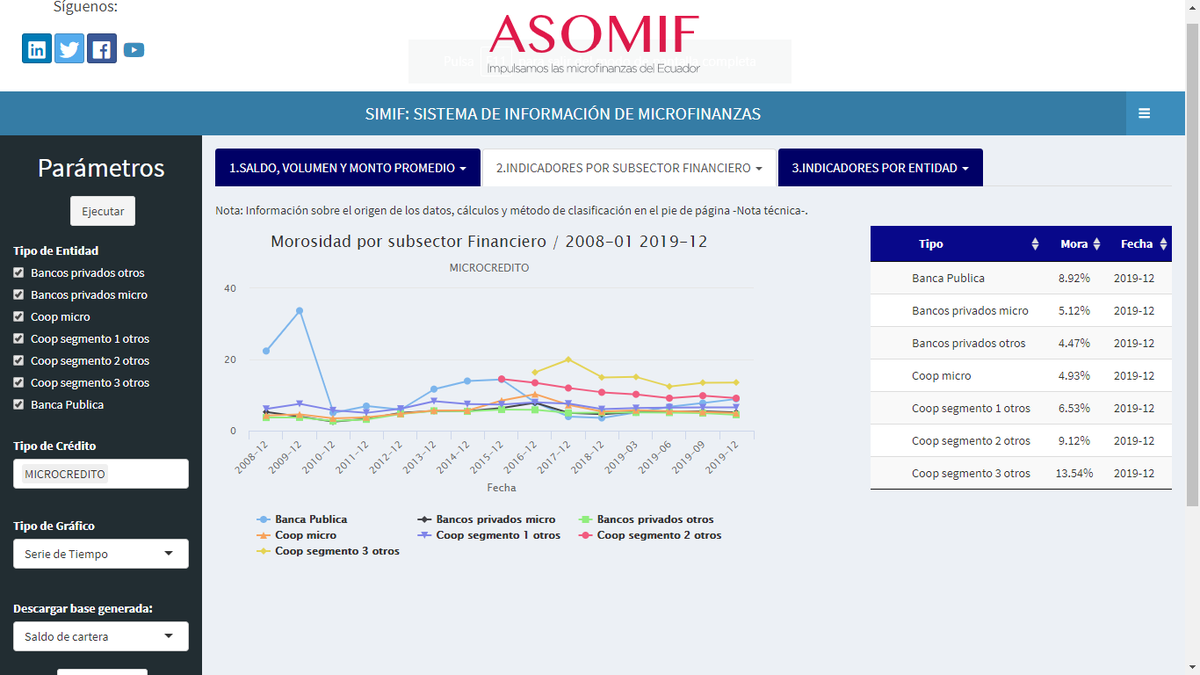Toggle Coop segmento 3 otros legend entry
1200x675 pixels.
pos(328,552)
